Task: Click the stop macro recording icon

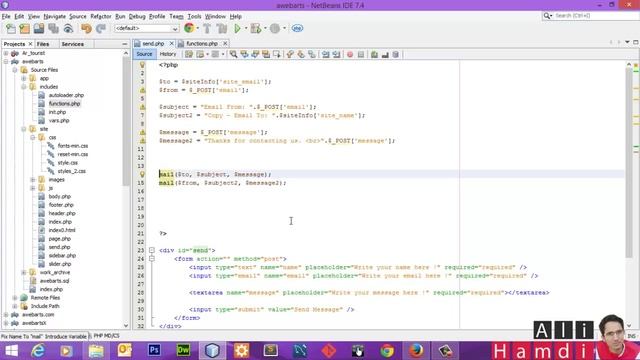Action: click(361, 54)
